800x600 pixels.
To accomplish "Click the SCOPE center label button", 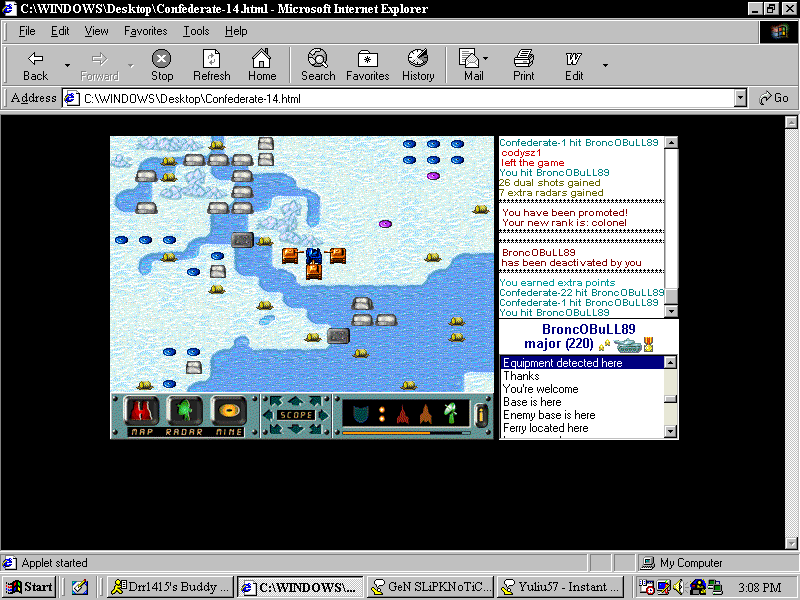I will [296, 415].
